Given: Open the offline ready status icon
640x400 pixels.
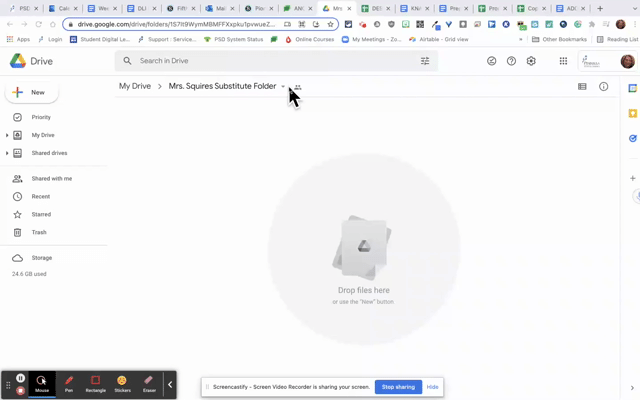Looking at the screenshot, I should (491, 61).
